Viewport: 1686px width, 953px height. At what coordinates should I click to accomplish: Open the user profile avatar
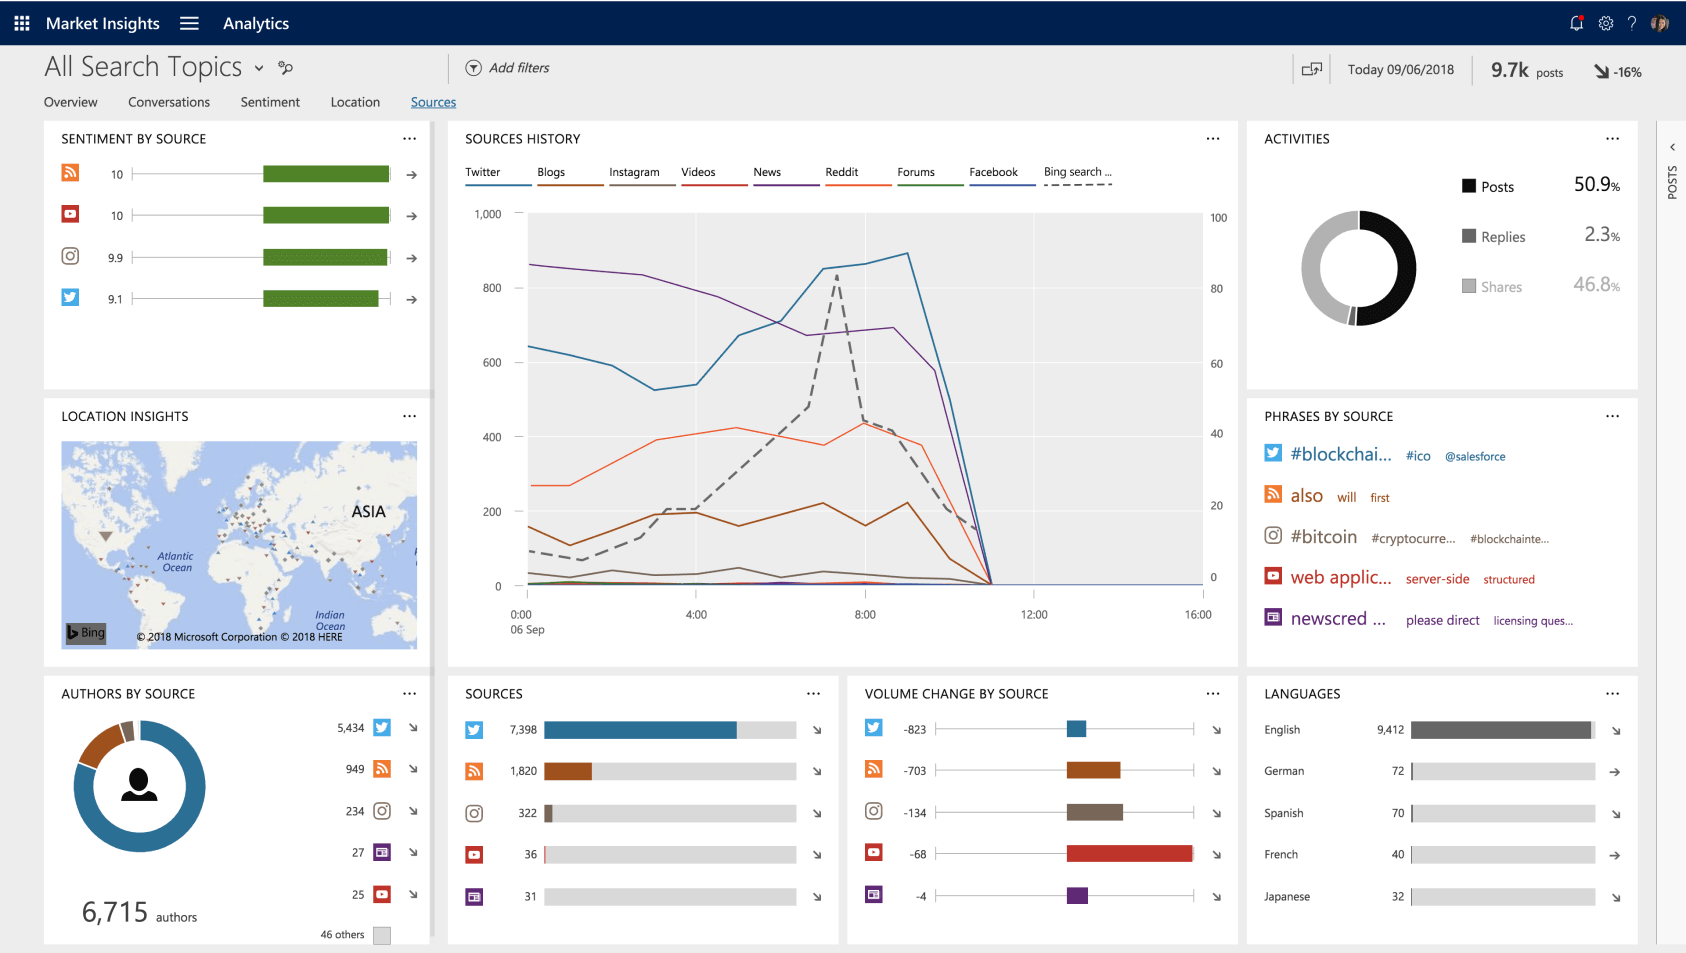pyautogui.click(x=1660, y=23)
